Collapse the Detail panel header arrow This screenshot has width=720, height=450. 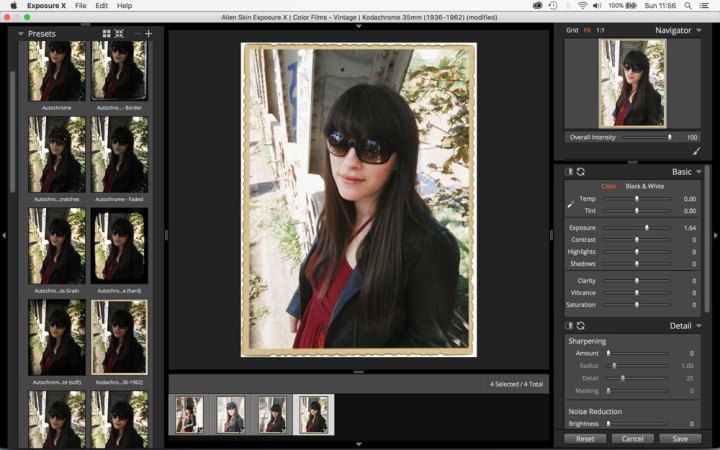(699, 326)
